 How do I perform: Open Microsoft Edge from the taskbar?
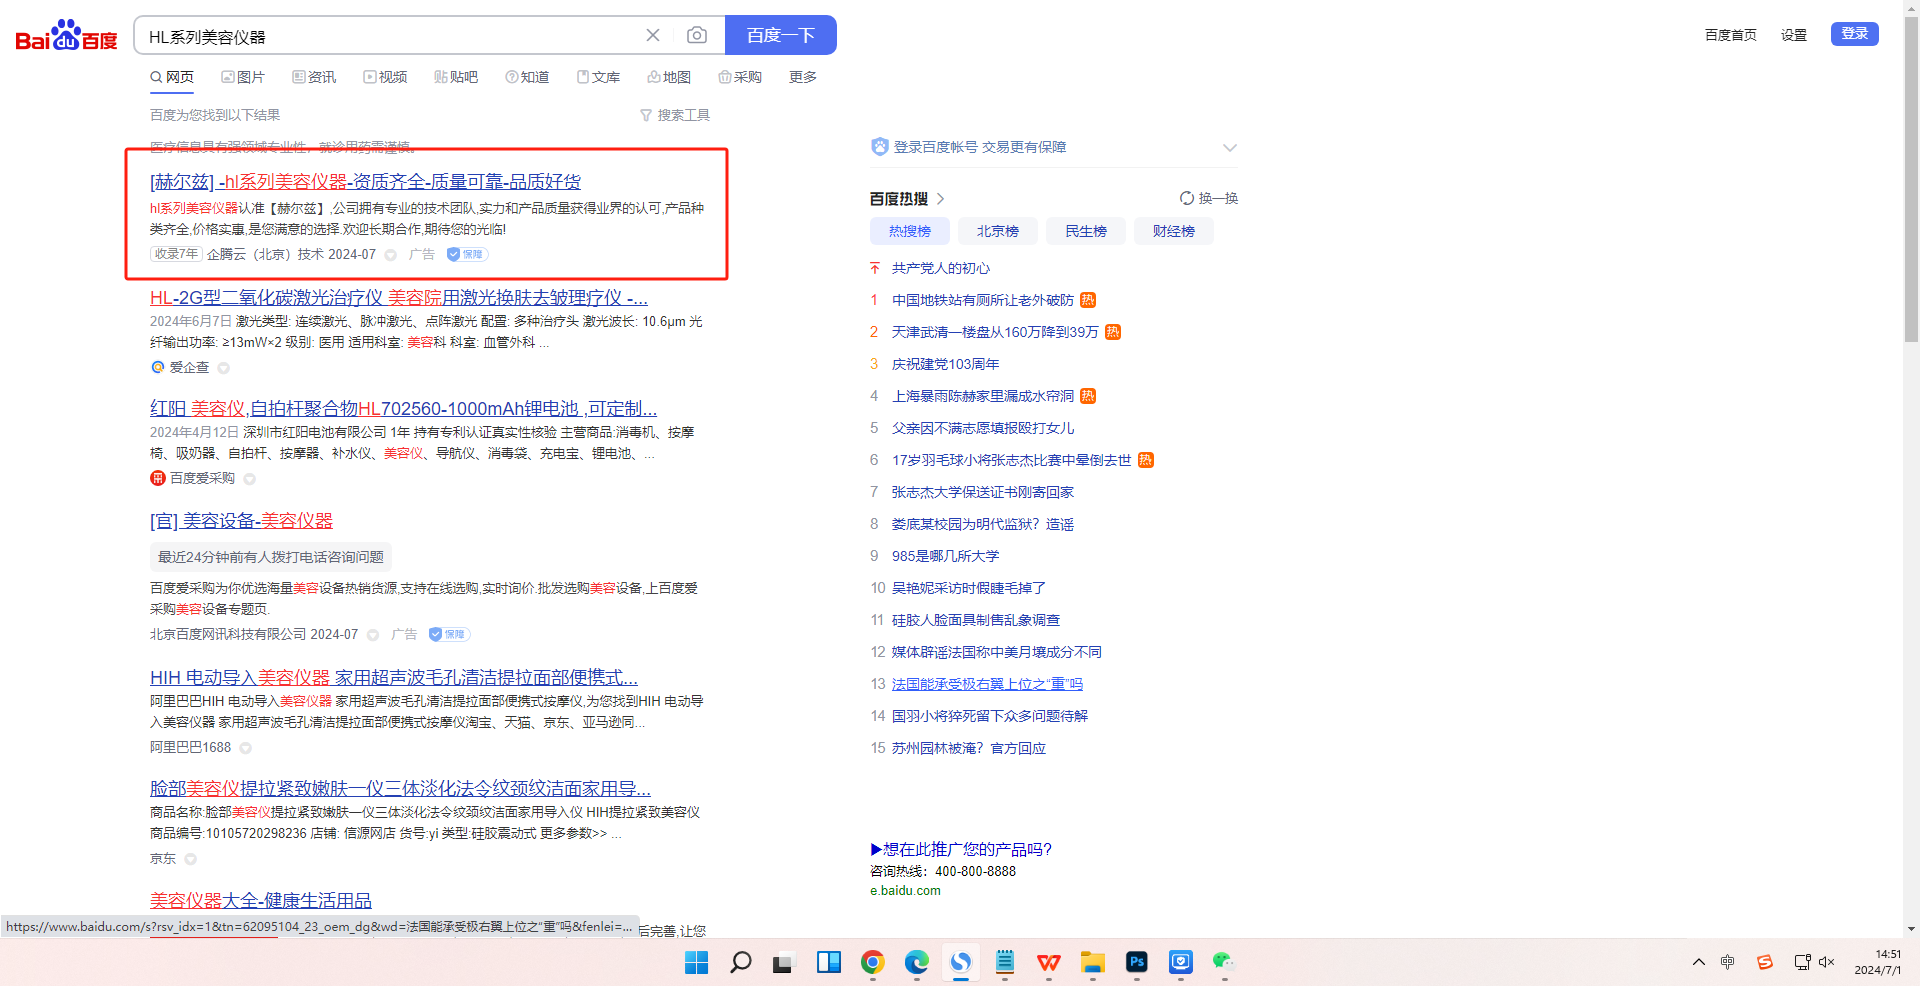(x=916, y=962)
